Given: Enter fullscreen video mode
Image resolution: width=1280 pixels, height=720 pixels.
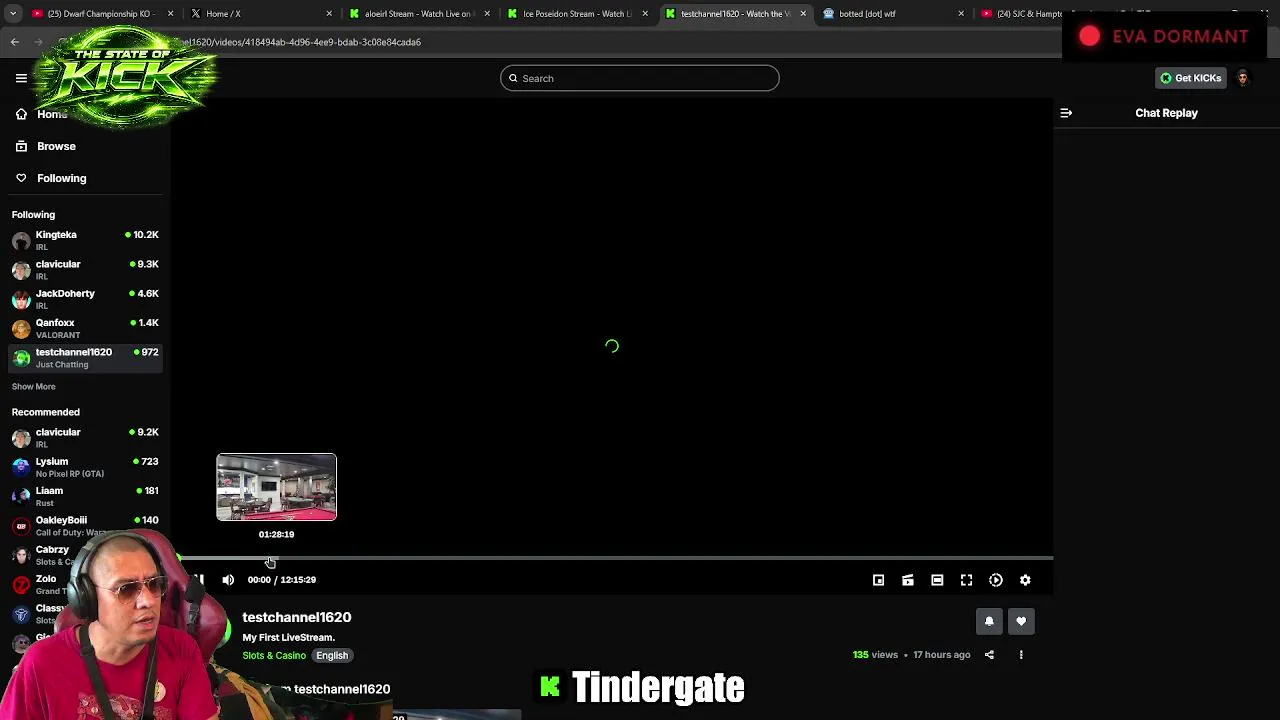Looking at the screenshot, I should pos(966,580).
